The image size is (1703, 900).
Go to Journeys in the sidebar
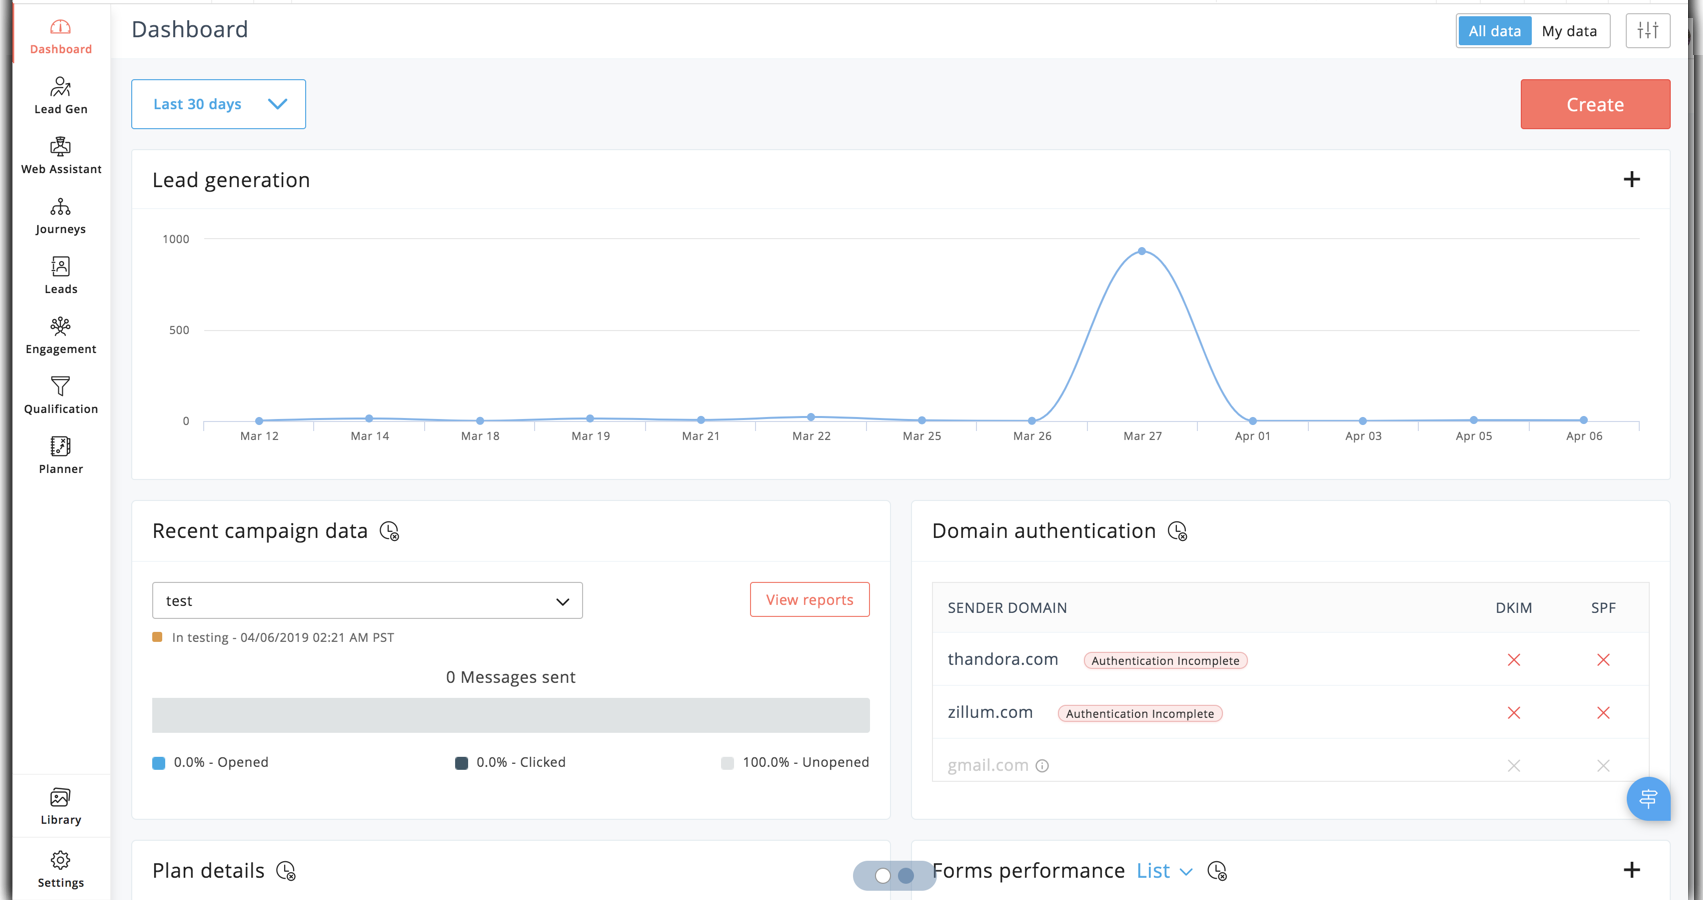pyautogui.click(x=61, y=216)
